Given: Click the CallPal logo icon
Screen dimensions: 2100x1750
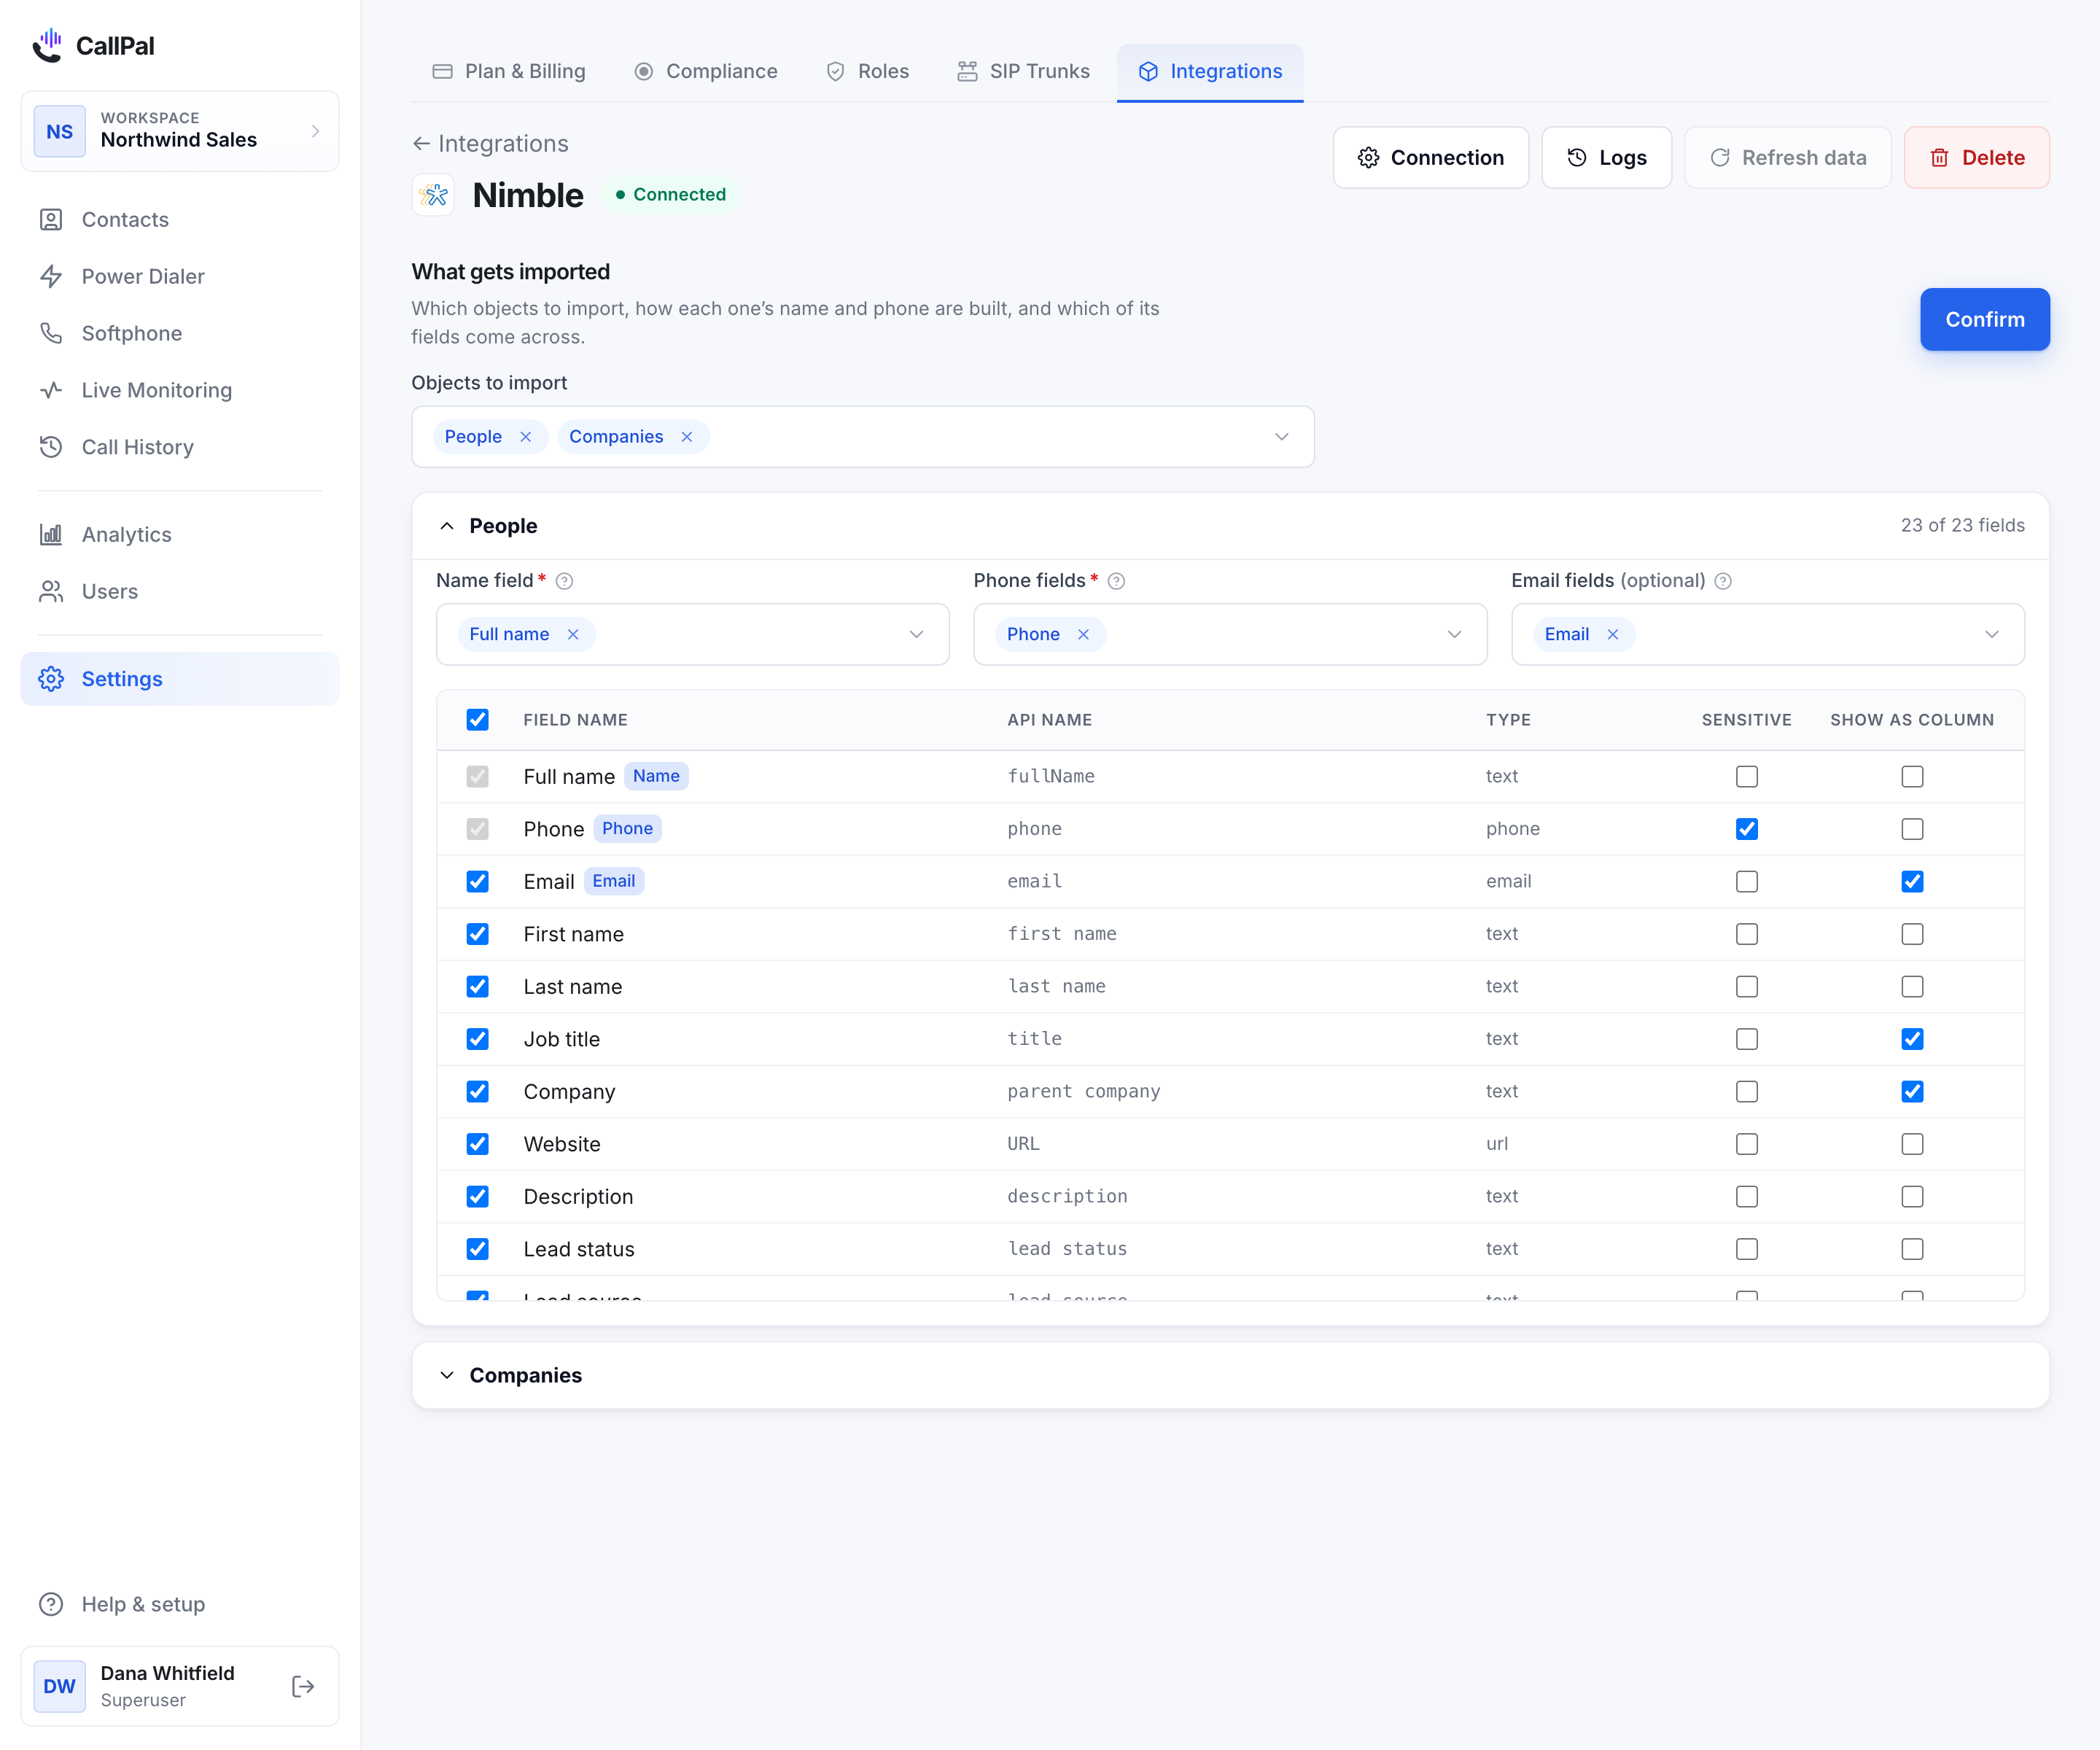Looking at the screenshot, I should [x=47, y=45].
